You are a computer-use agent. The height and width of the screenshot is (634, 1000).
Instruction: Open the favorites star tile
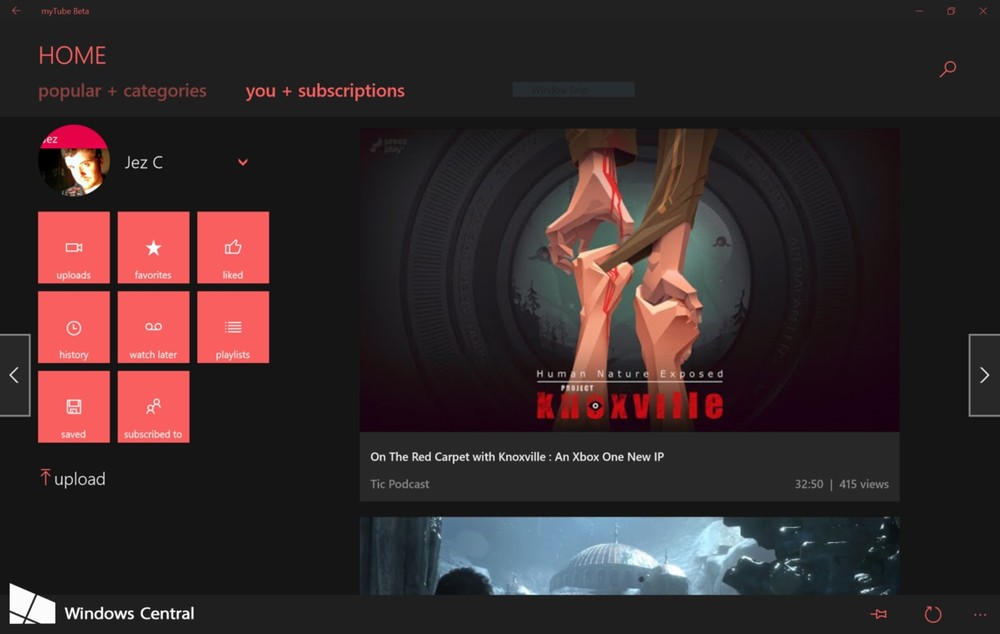(x=154, y=247)
